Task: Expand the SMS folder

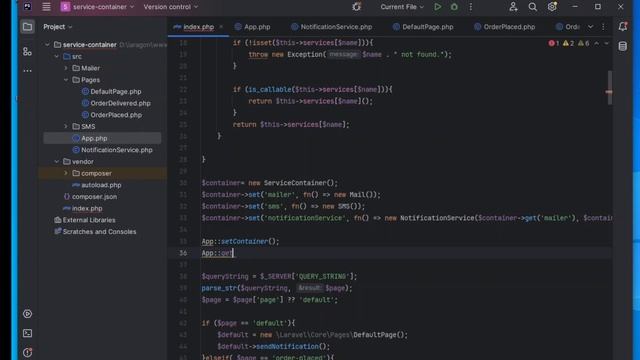Action: (x=66, y=127)
